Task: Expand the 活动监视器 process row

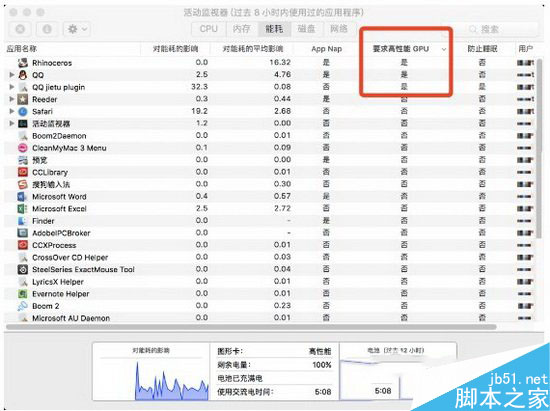Action: click(x=12, y=123)
